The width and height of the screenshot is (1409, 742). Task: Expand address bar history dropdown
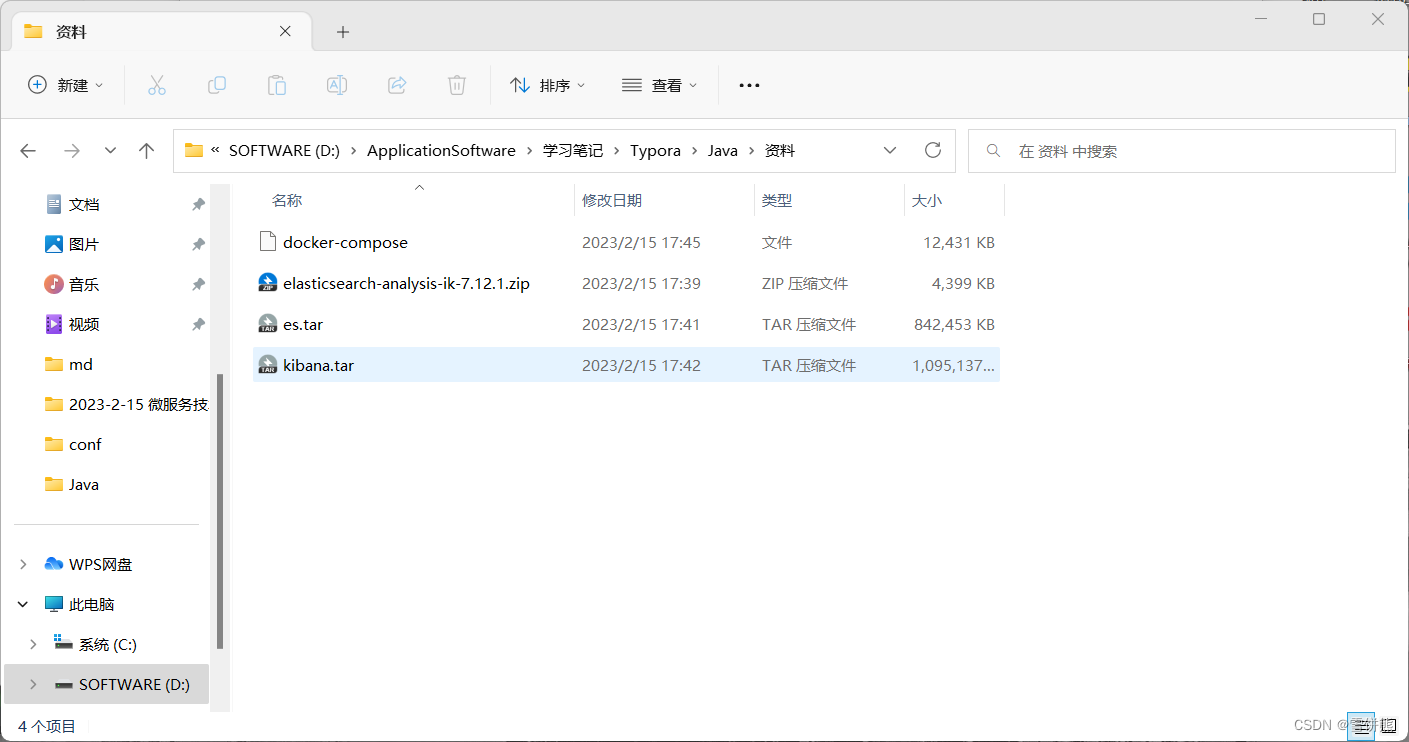[890, 150]
